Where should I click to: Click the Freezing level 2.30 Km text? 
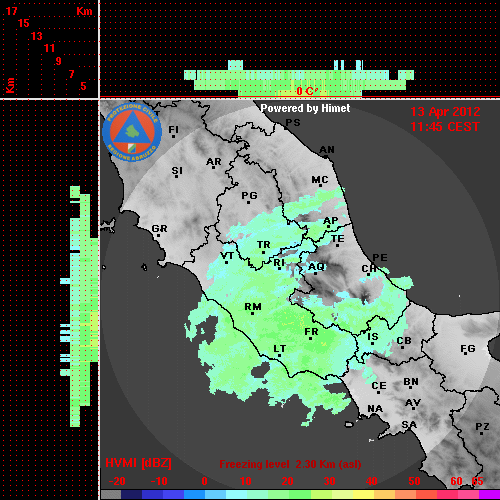tap(290, 464)
